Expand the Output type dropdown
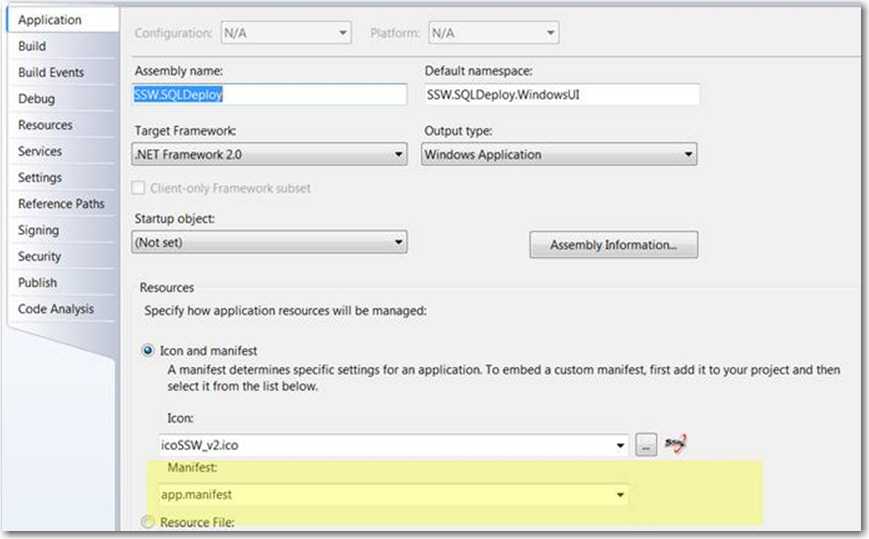 click(x=559, y=155)
